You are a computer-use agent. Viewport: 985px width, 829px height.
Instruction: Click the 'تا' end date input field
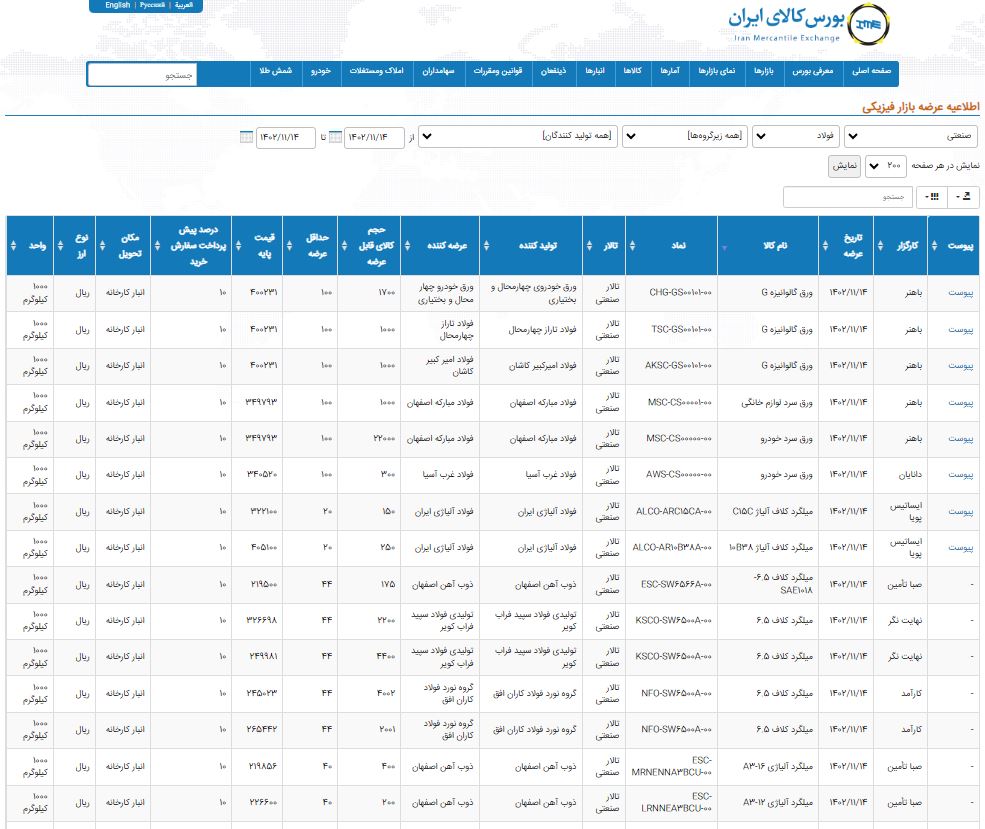pos(285,137)
